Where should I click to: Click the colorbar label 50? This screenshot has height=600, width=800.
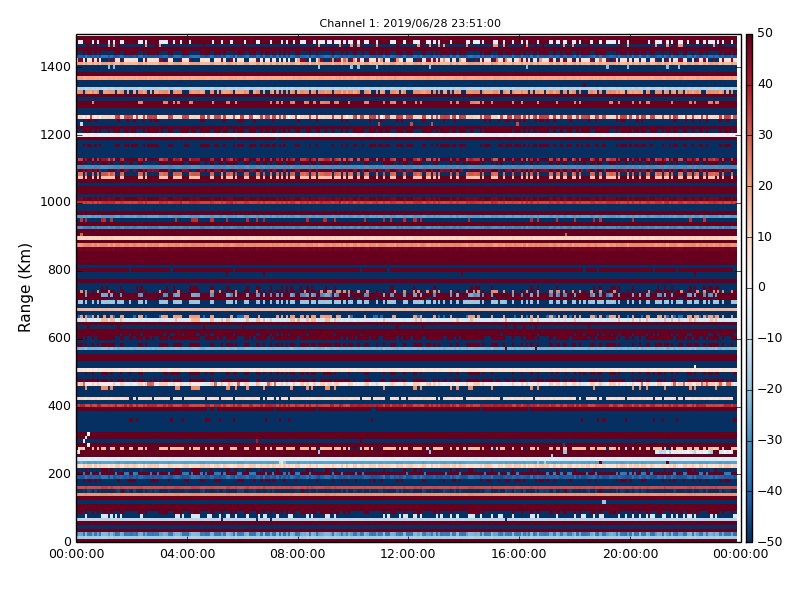click(x=765, y=33)
